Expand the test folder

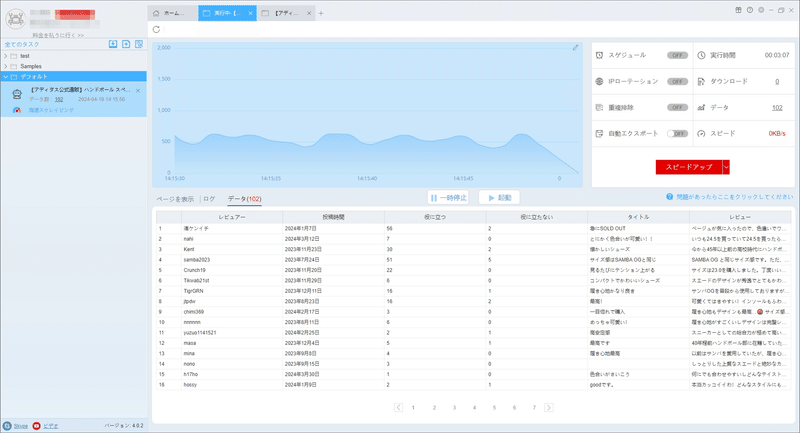[x=6, y=56]
